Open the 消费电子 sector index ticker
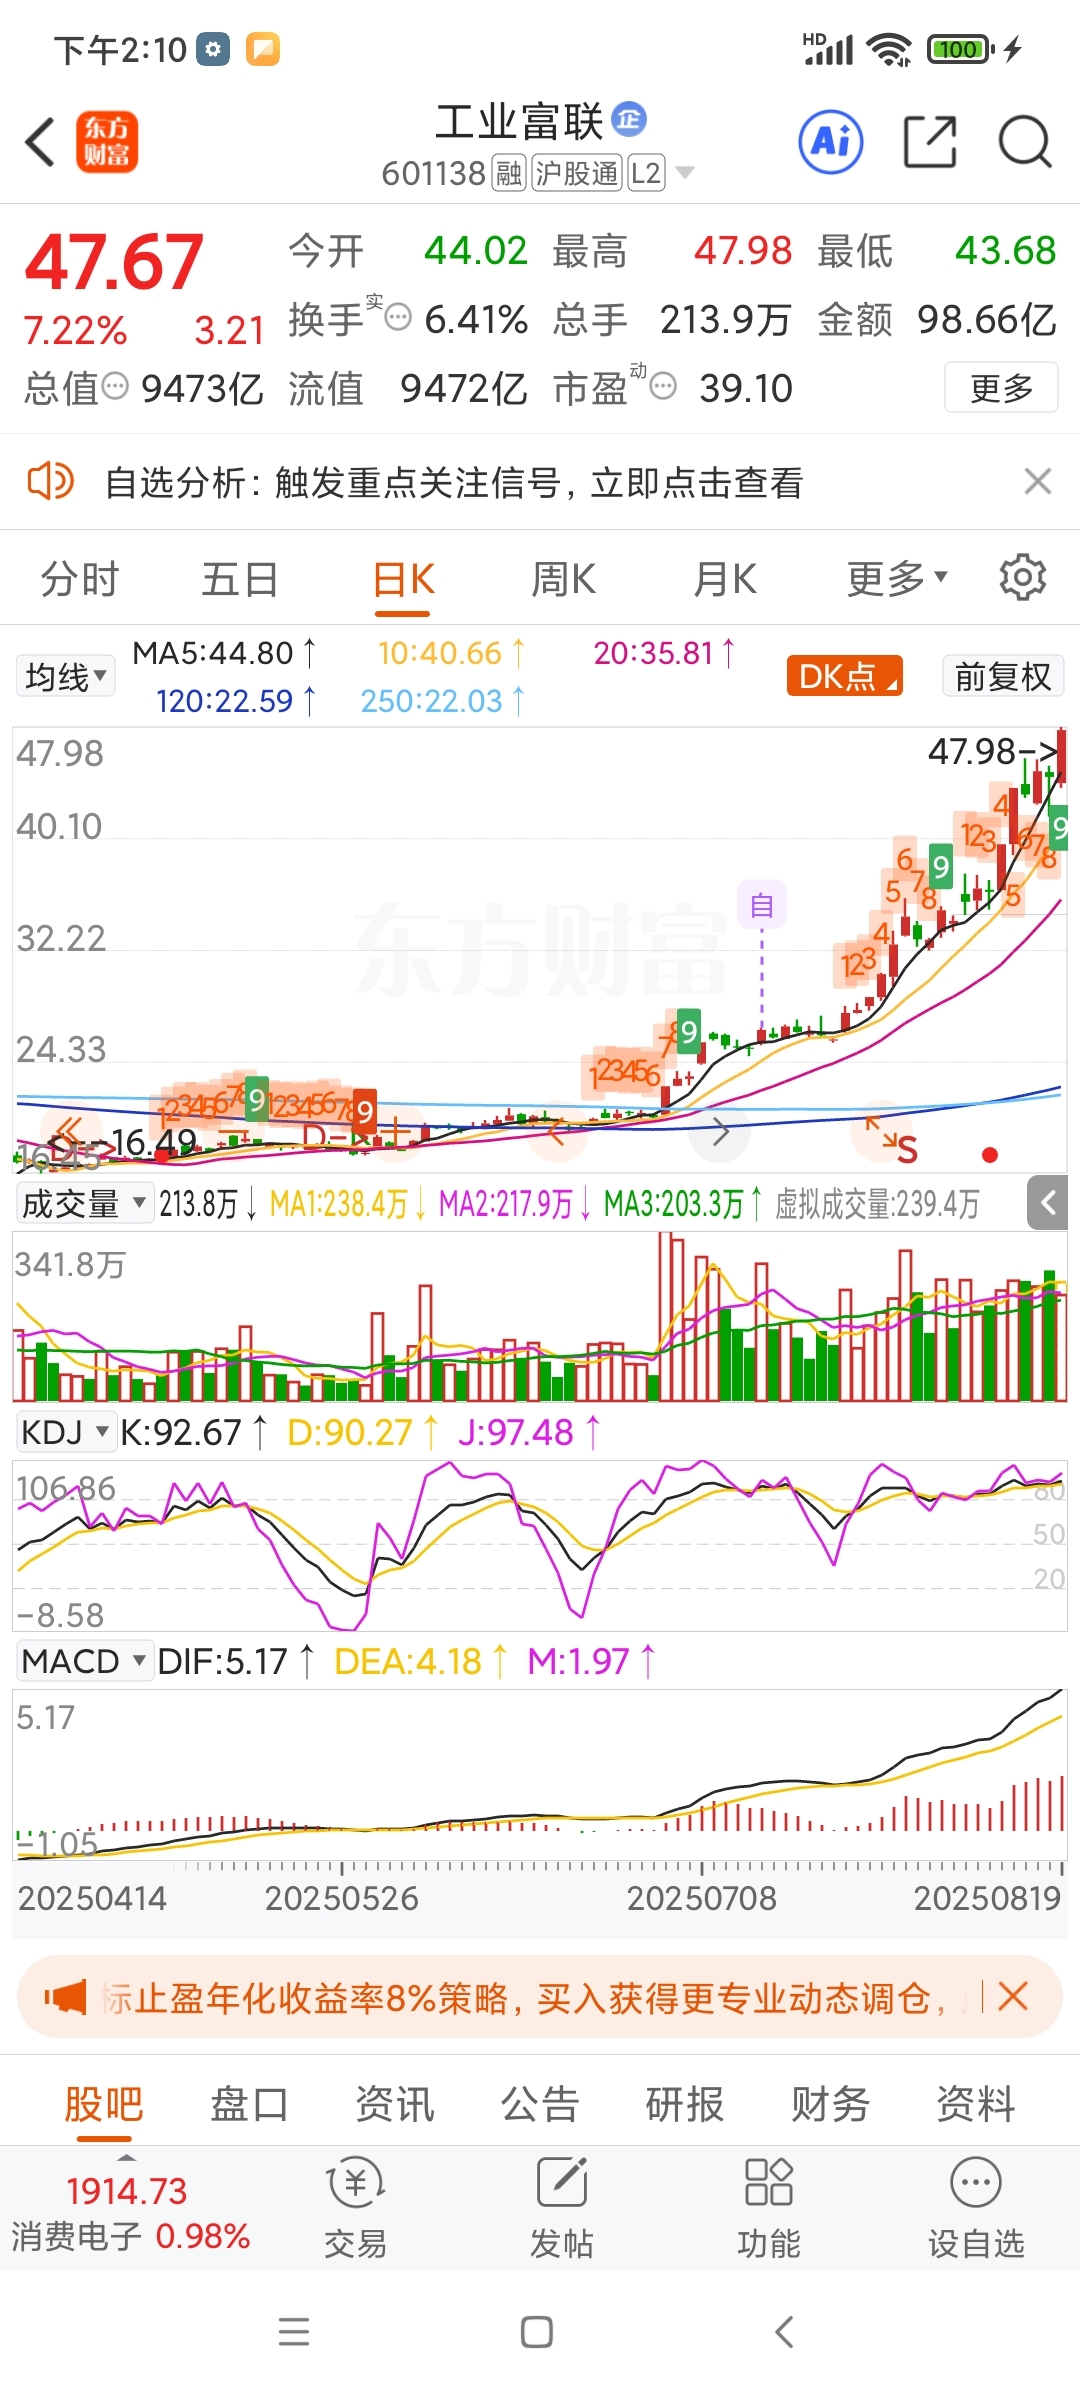The width and height of the screenshot is (1080, 2400). pyautogui.click(x=130, y=2213)
